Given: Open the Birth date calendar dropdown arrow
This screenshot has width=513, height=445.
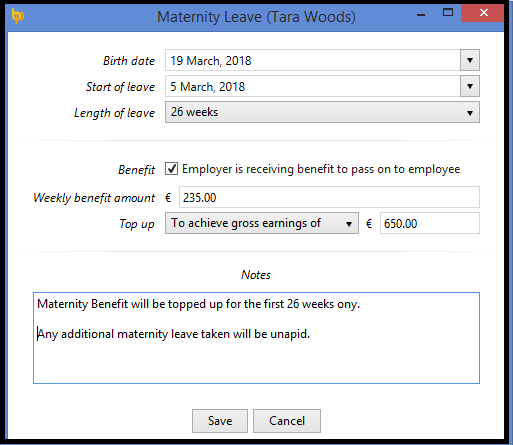Looking at the screenshot, I should pos(470,60).
